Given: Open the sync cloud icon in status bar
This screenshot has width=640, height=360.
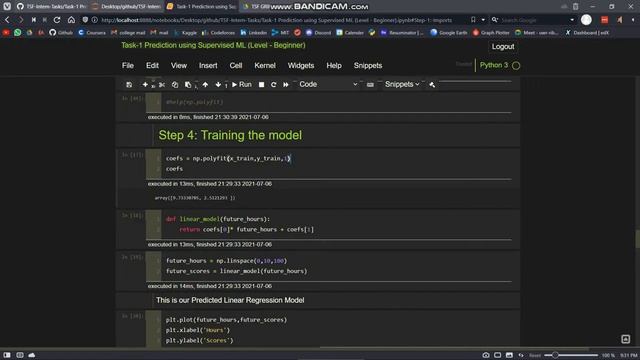Looking at the screenshot, I should point(31,355).
